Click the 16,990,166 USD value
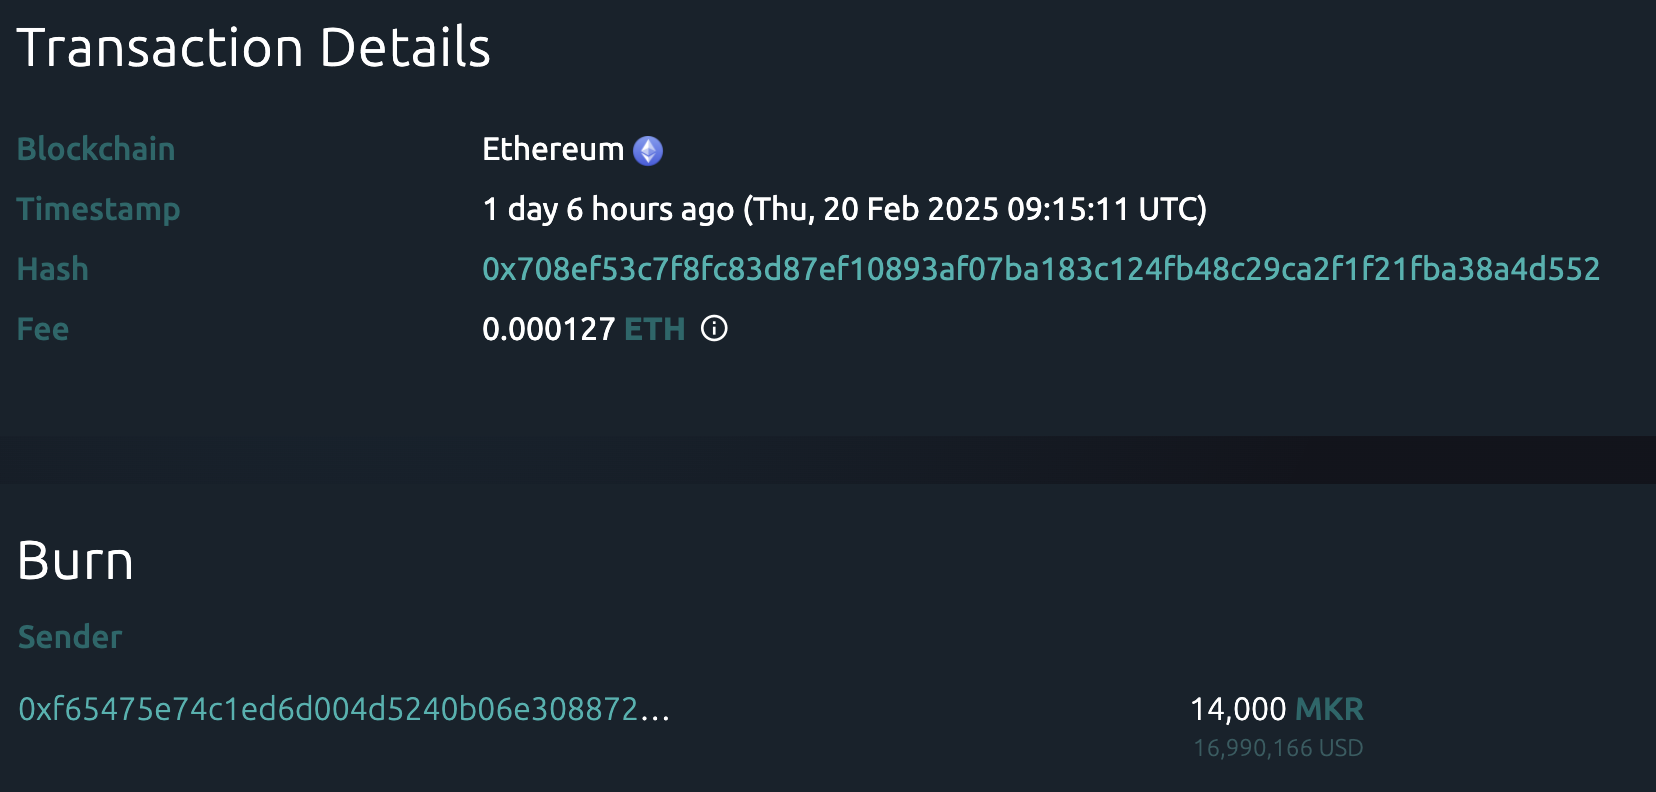Viewport: 1656px width, 792px height. [x=1278, y=748]
